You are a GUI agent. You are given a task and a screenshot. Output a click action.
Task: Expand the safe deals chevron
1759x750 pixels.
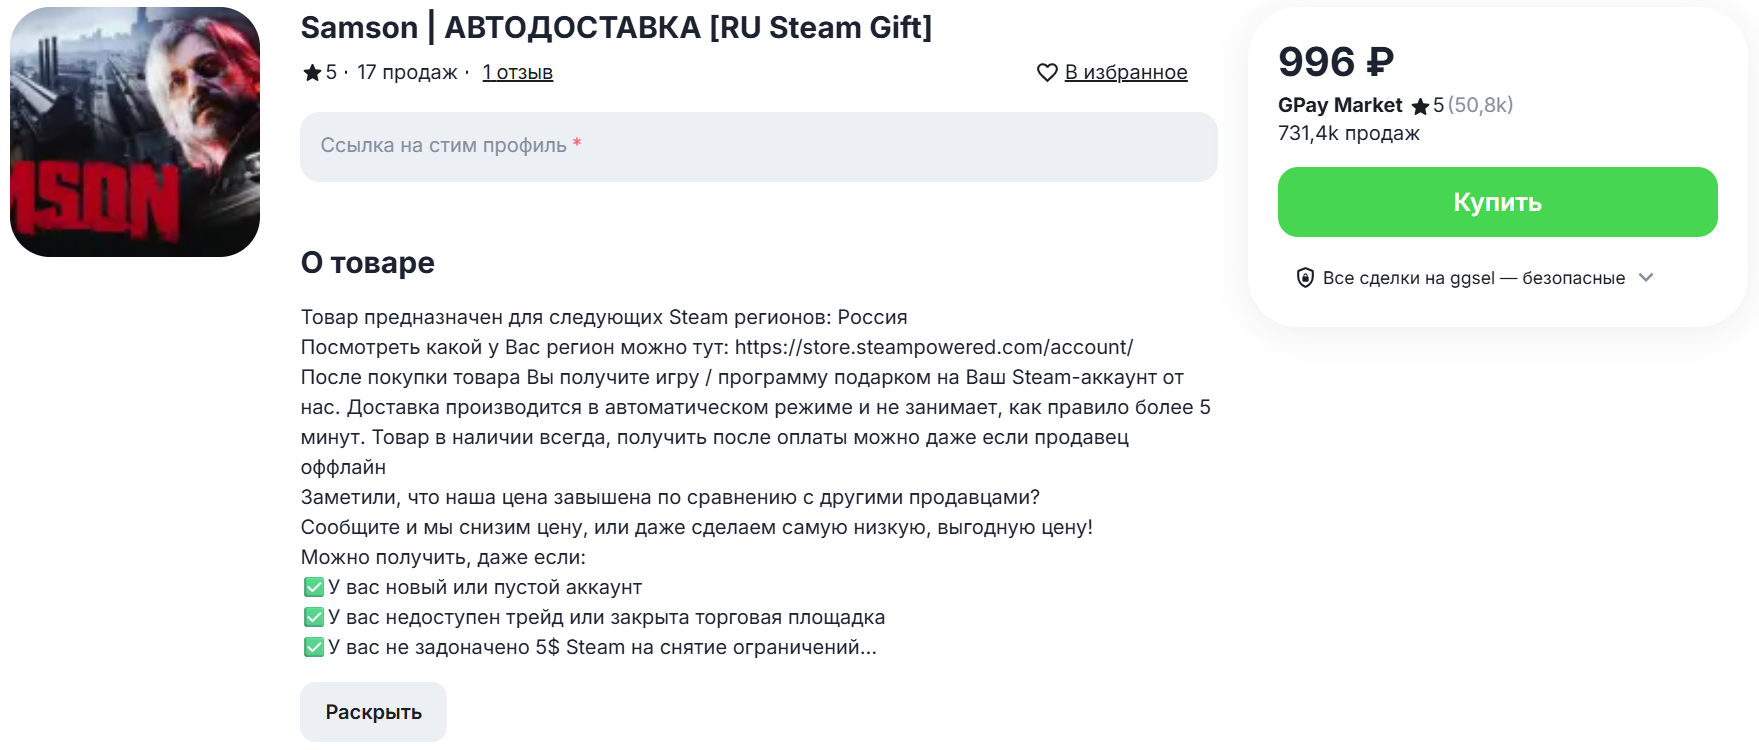(x=1646, y=278)
